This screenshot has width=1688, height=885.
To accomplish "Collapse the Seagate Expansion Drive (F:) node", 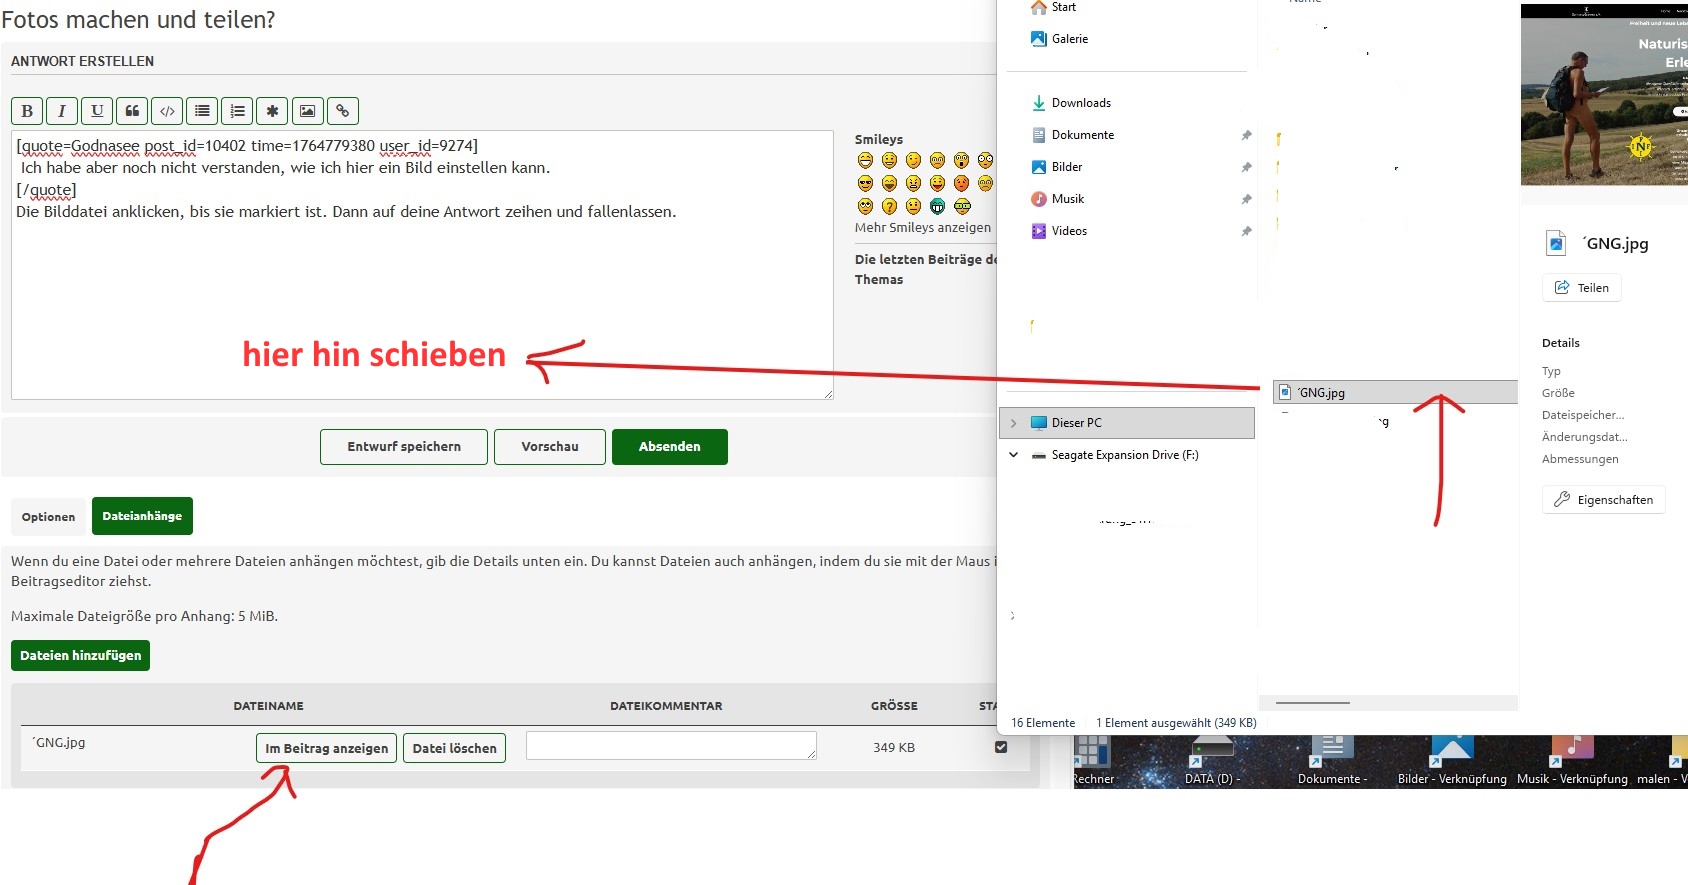I will [1013, 455].
